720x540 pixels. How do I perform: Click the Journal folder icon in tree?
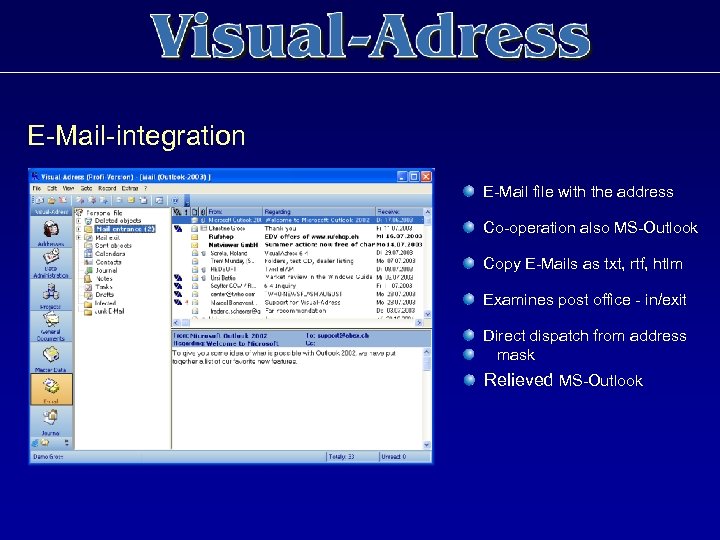click(x=88, y=270)
